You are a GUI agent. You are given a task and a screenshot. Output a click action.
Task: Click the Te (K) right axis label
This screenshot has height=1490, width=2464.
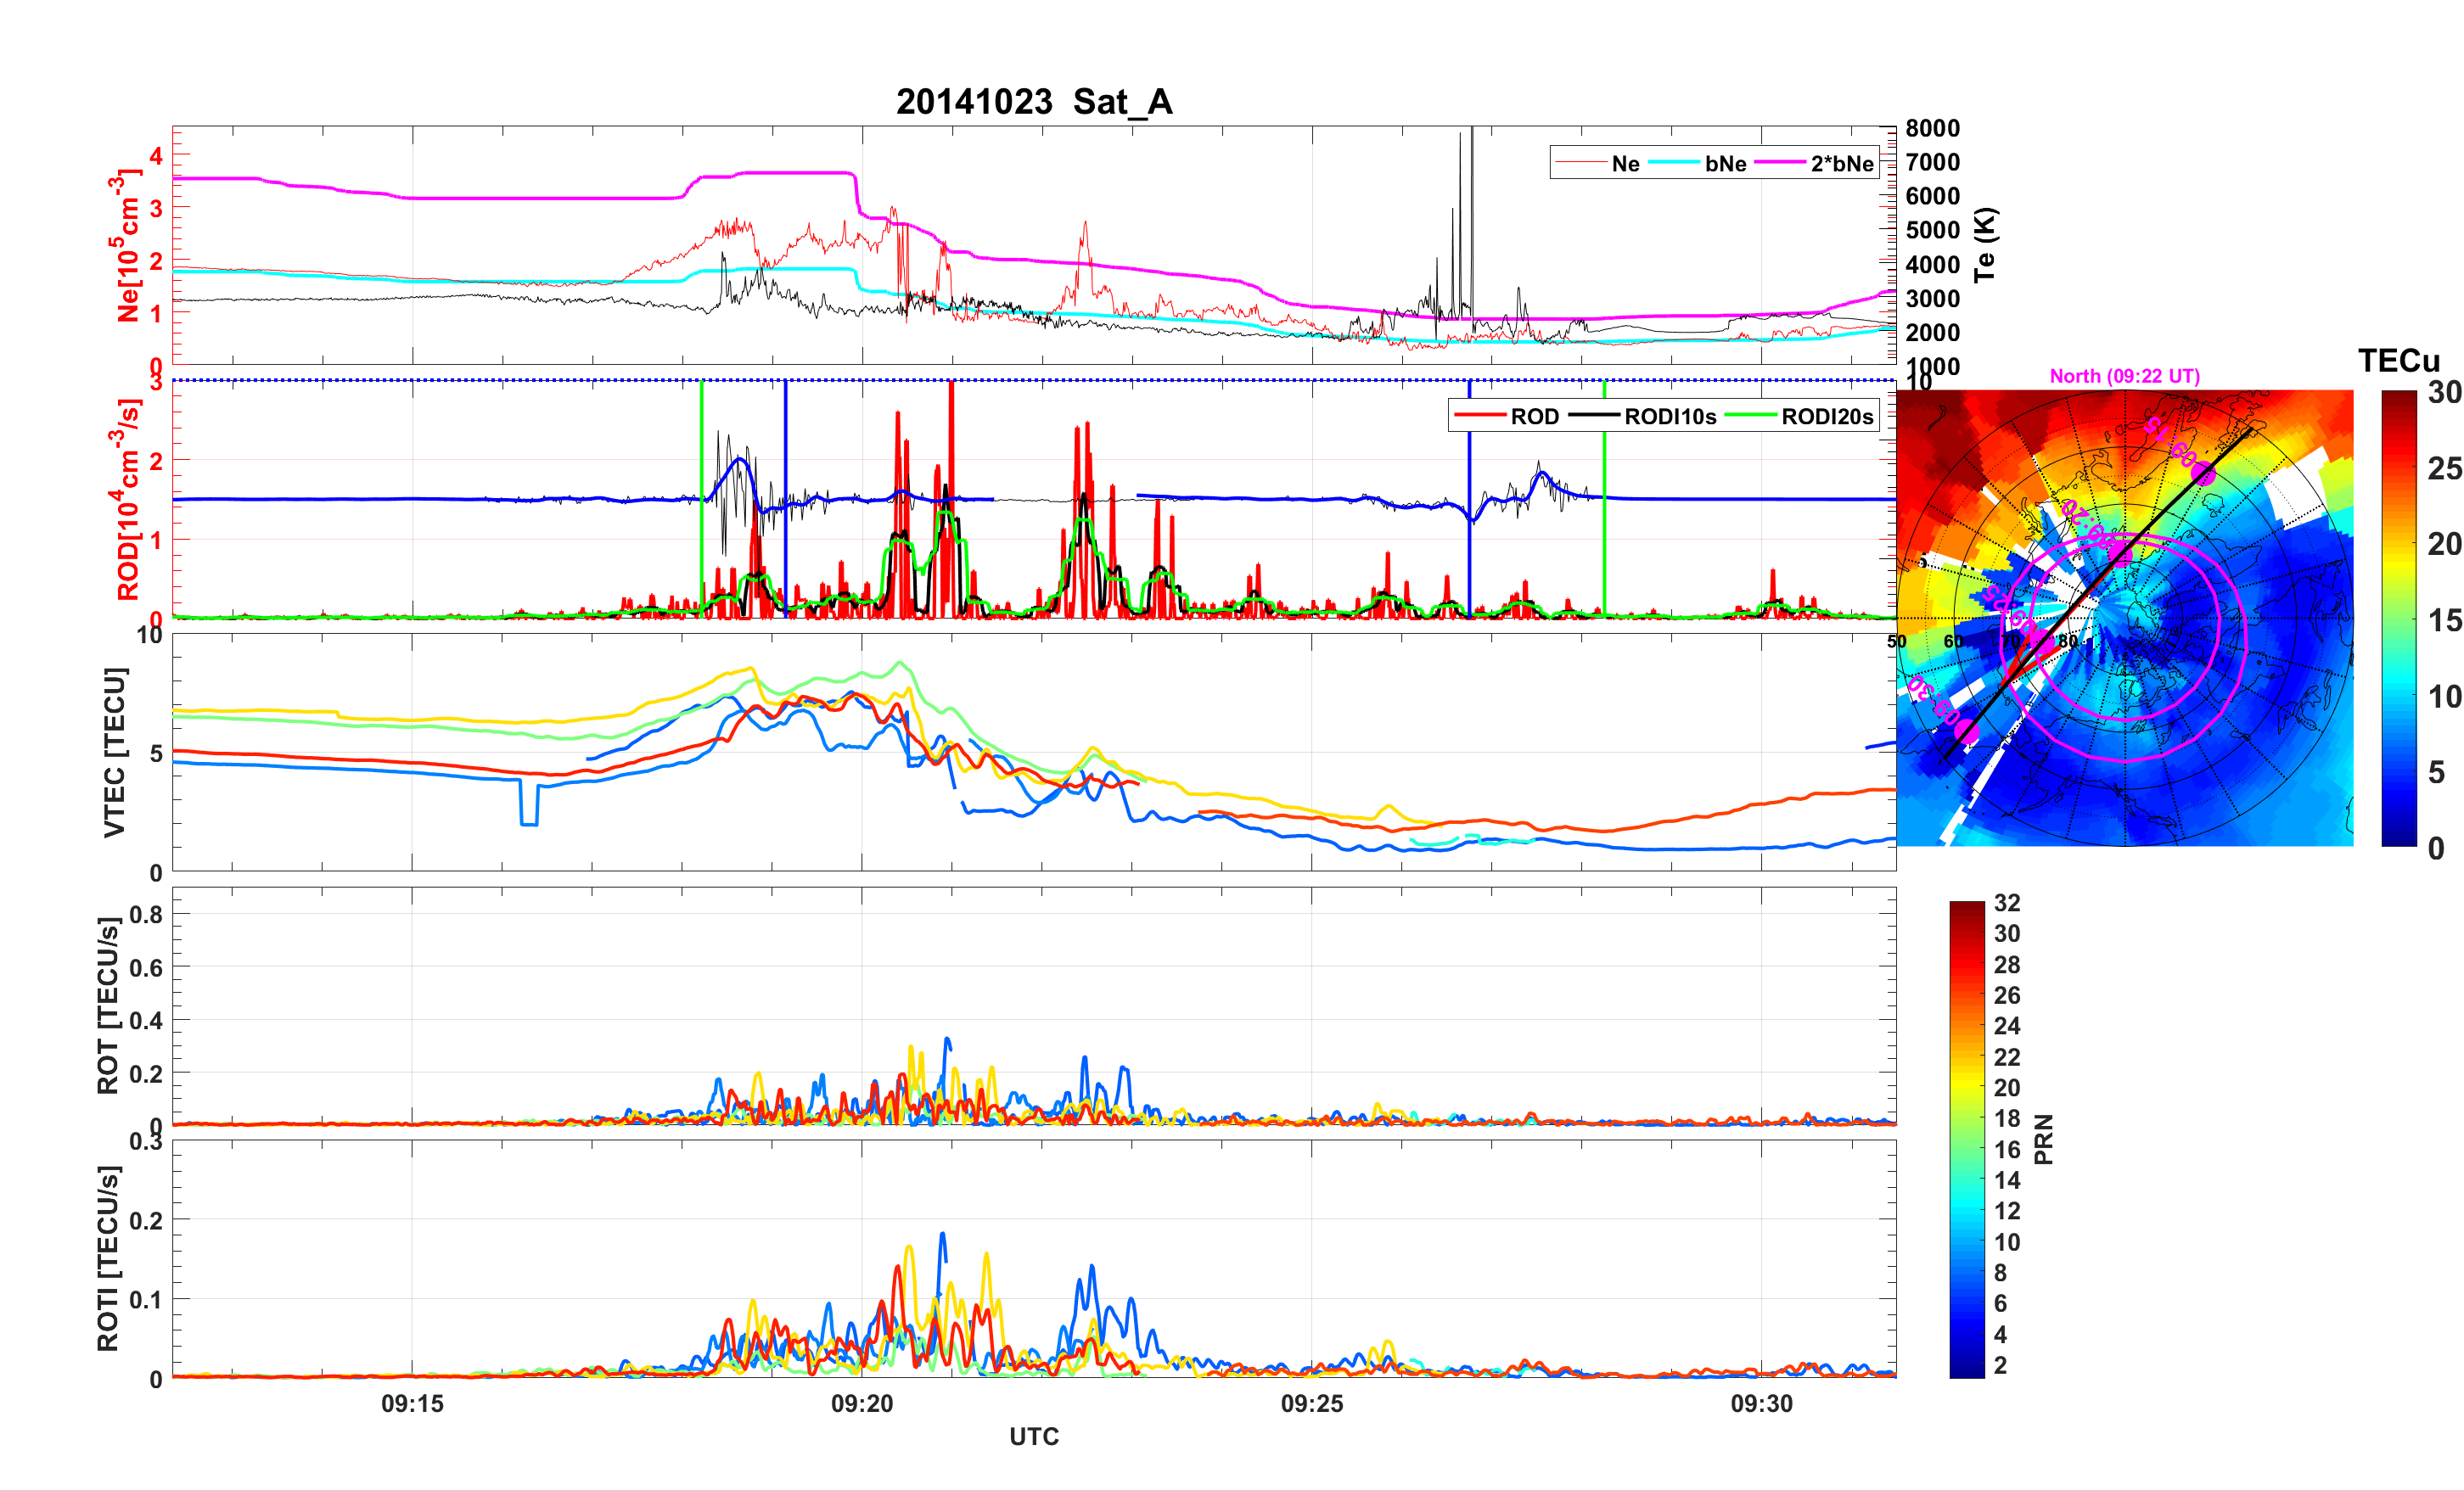coord(1985,245)
